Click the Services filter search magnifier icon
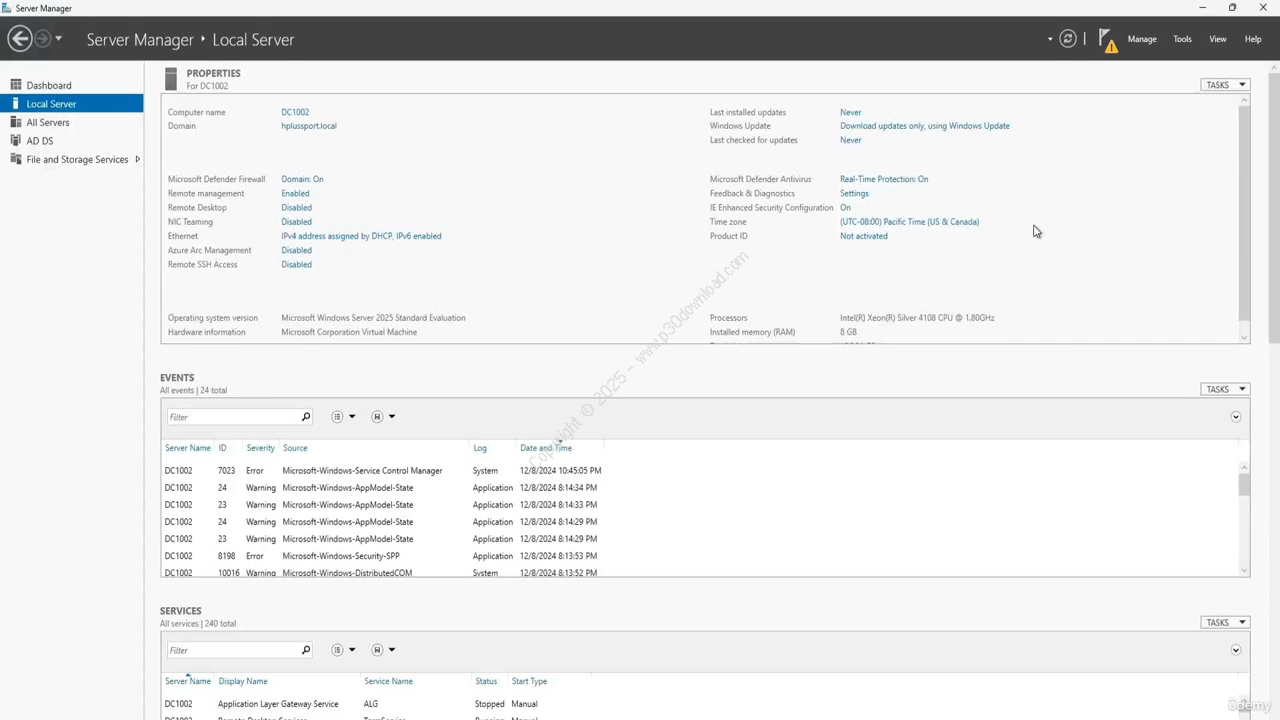This screenshot has height=720, width=1280. (306, 650)
